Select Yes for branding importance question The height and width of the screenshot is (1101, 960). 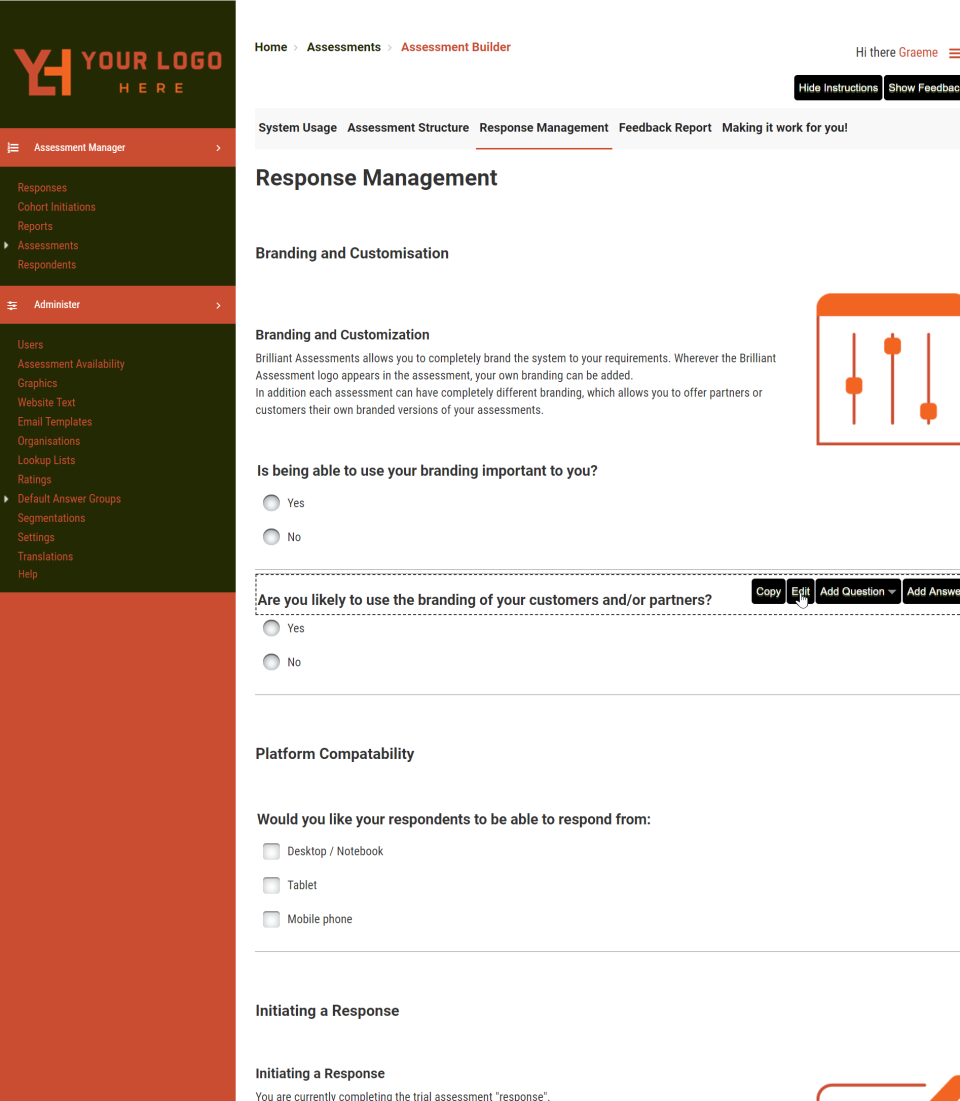point(271,502)
